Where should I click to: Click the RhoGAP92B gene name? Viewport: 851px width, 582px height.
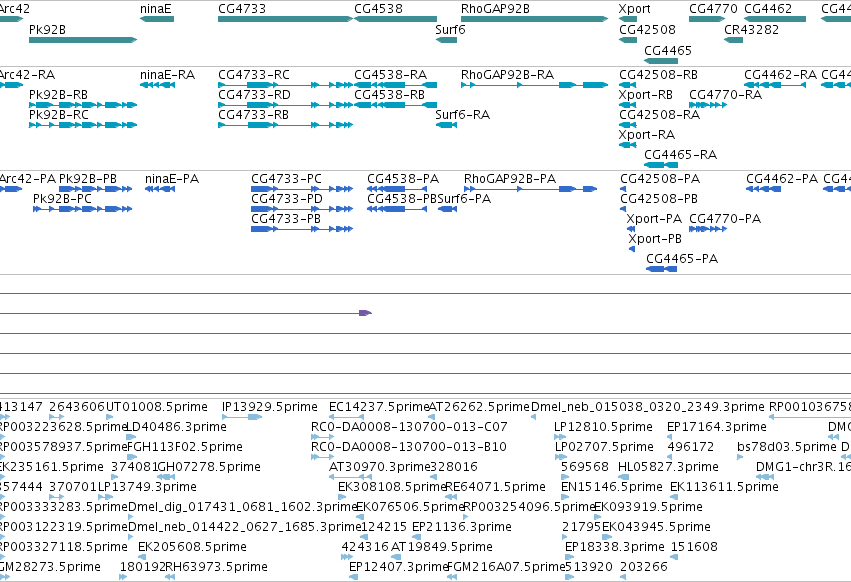496,9
